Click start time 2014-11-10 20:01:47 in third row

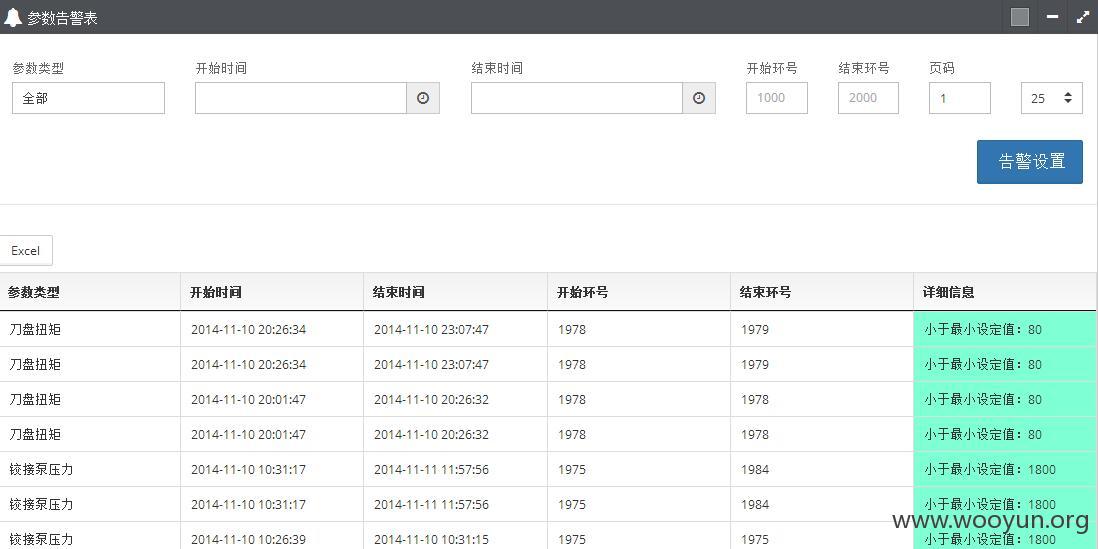[249, 400]
